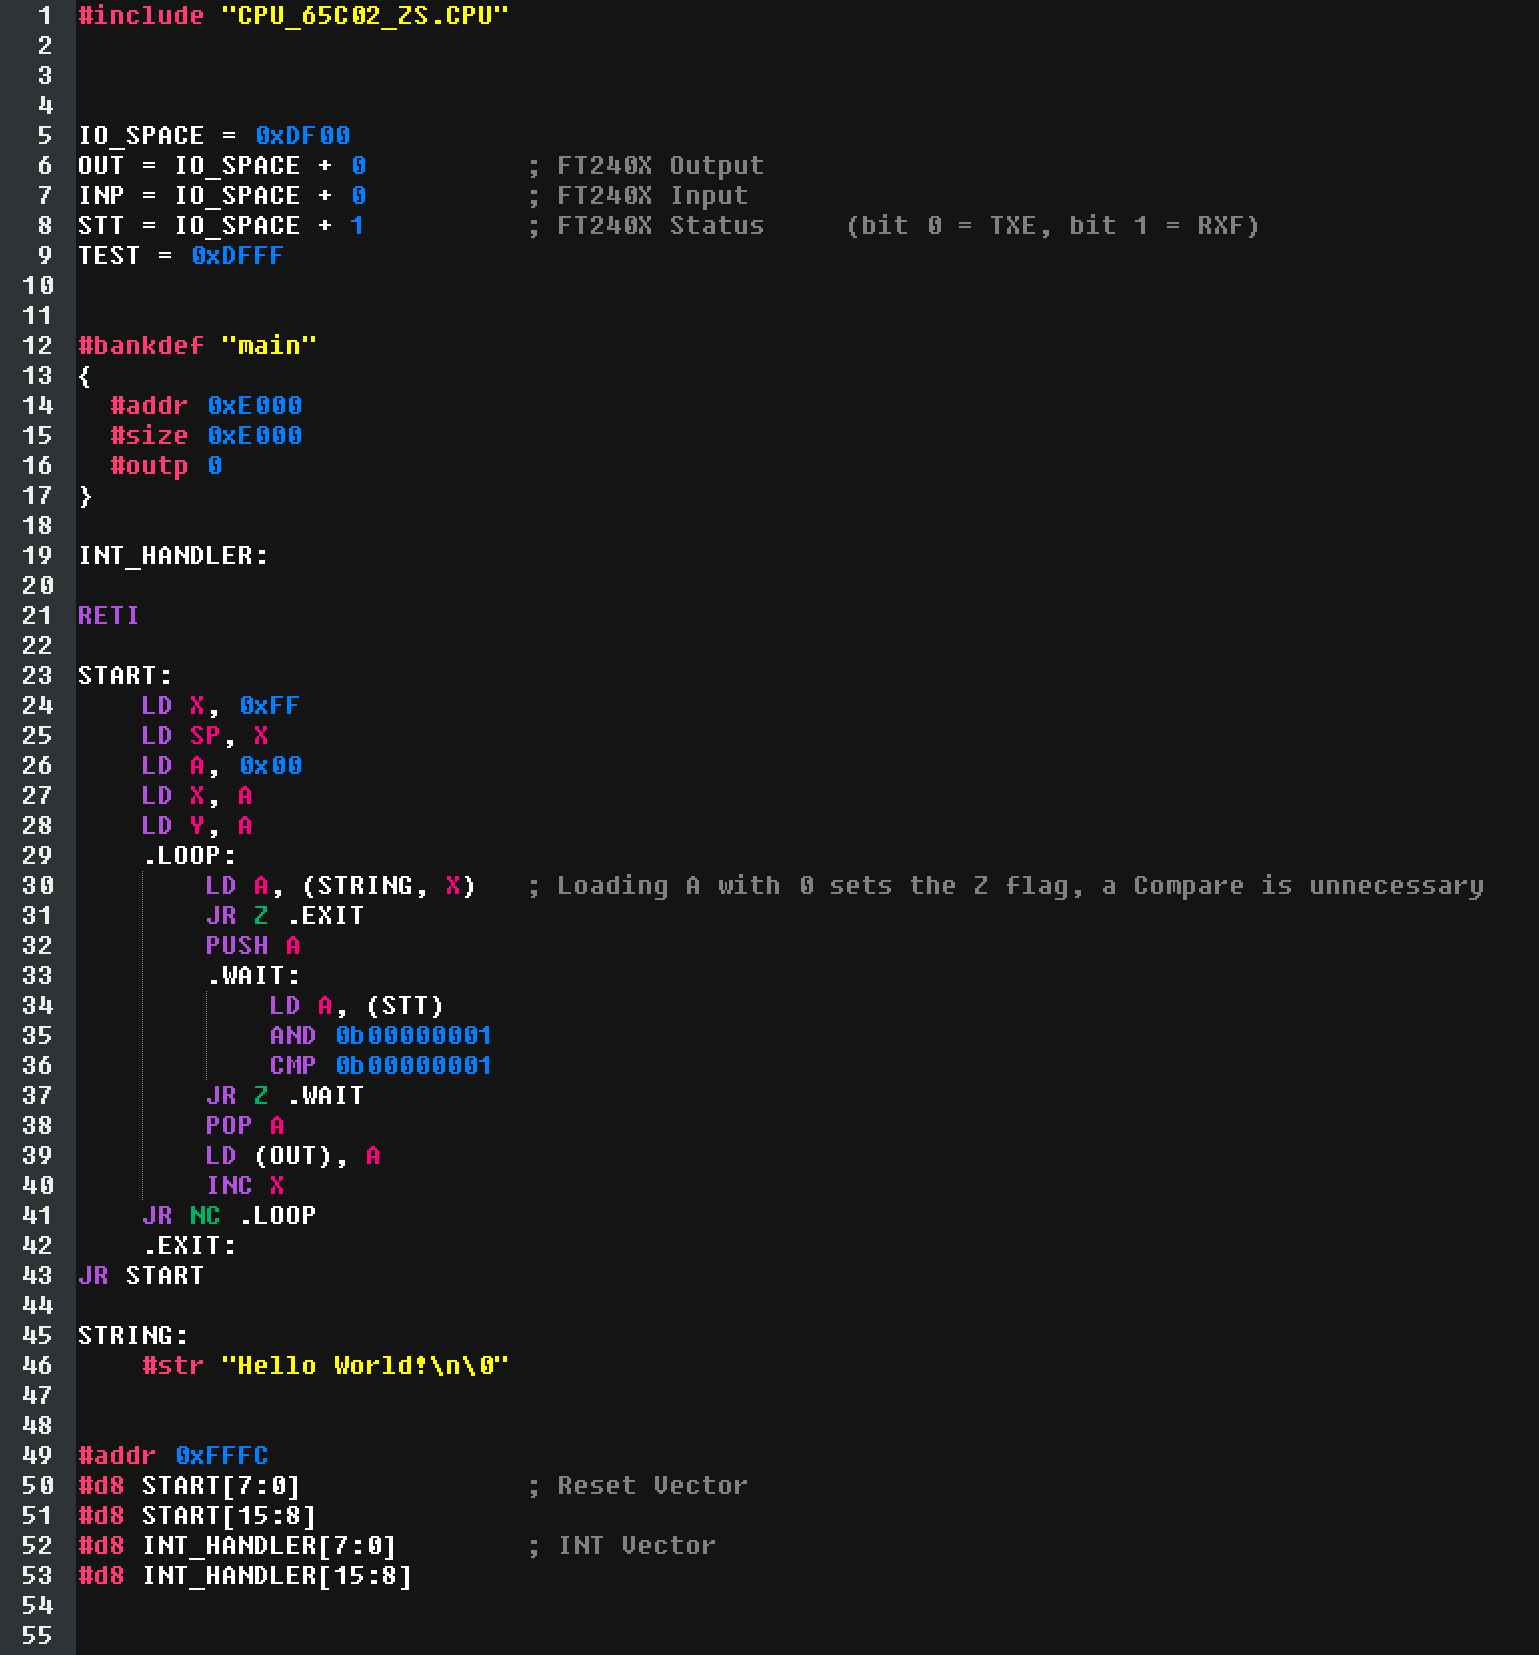Click the .WAIT: local label
This screenshot has width=1539, height=1655.
tap(253, 976)
